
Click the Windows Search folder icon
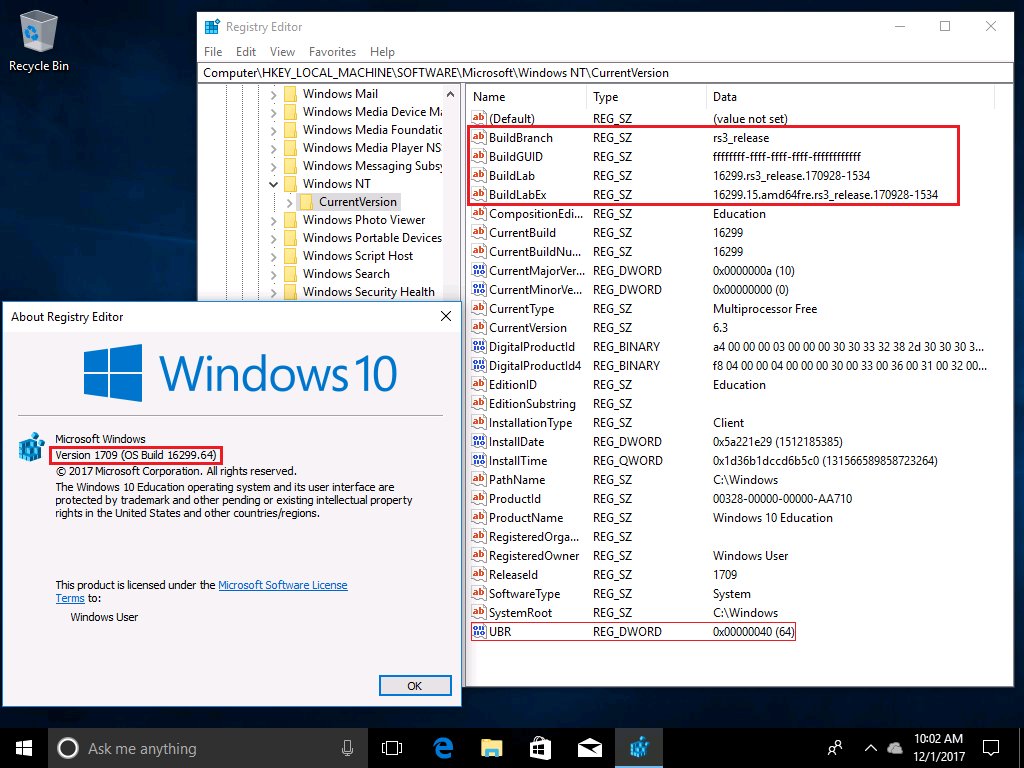coord(291,274)
